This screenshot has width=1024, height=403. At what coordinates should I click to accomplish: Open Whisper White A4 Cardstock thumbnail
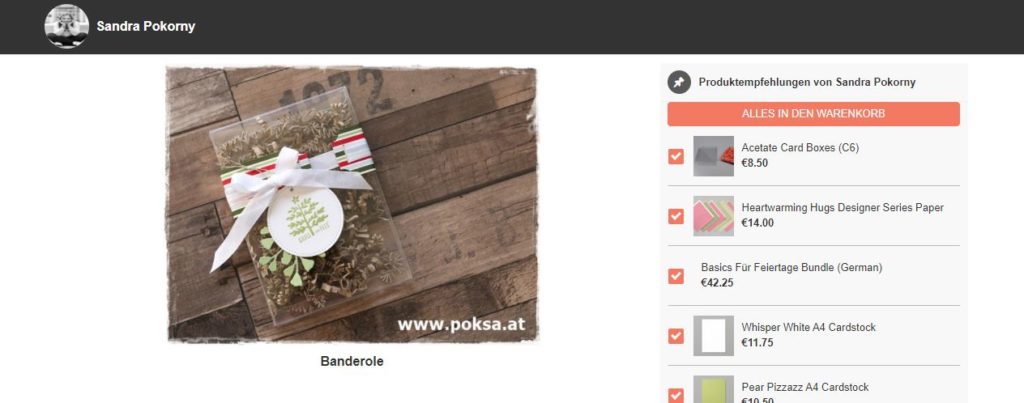pyautogui.click(x=713, y=336)
